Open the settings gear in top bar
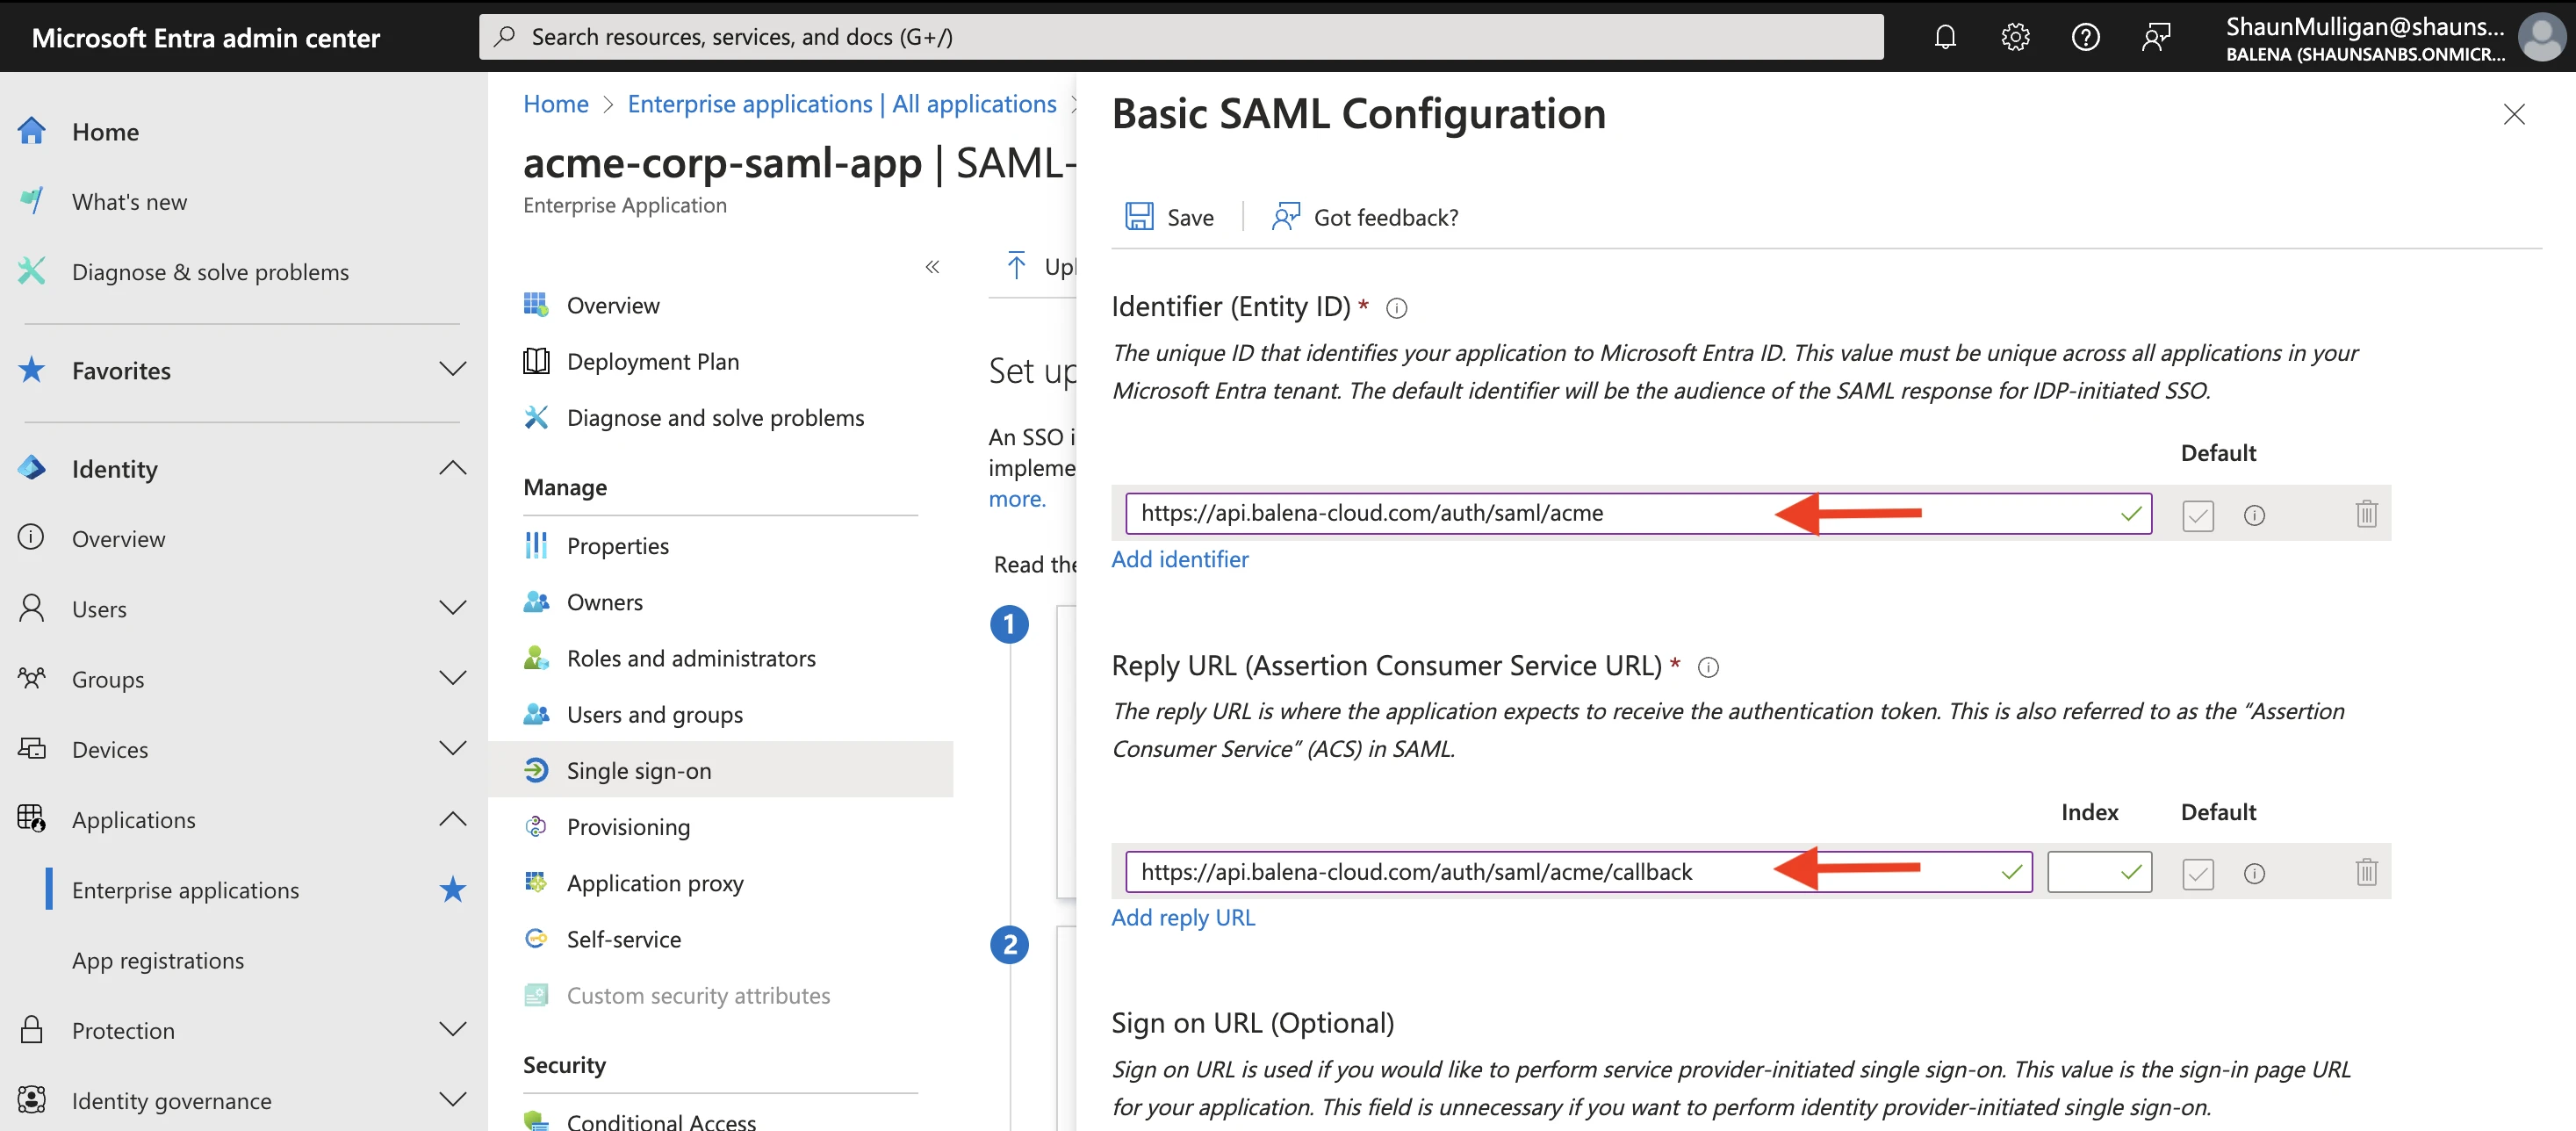This screenshot has height=1131, width=2576. (x=2015, y=36)
